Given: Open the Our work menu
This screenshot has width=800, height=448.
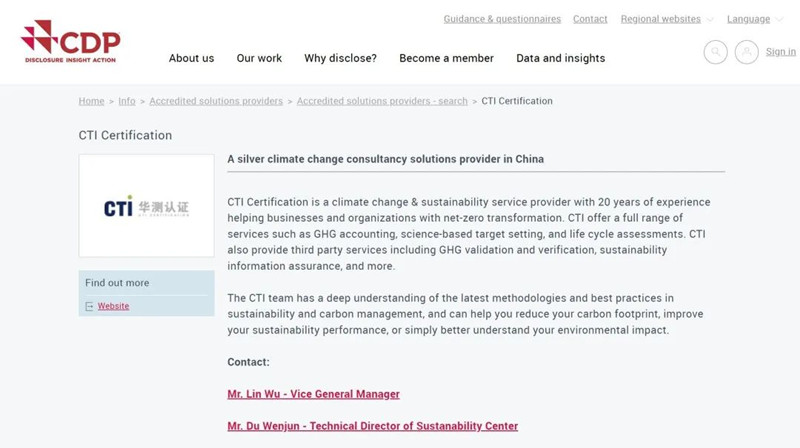Looking at the screenshot, I should click(x=259, y=58).
